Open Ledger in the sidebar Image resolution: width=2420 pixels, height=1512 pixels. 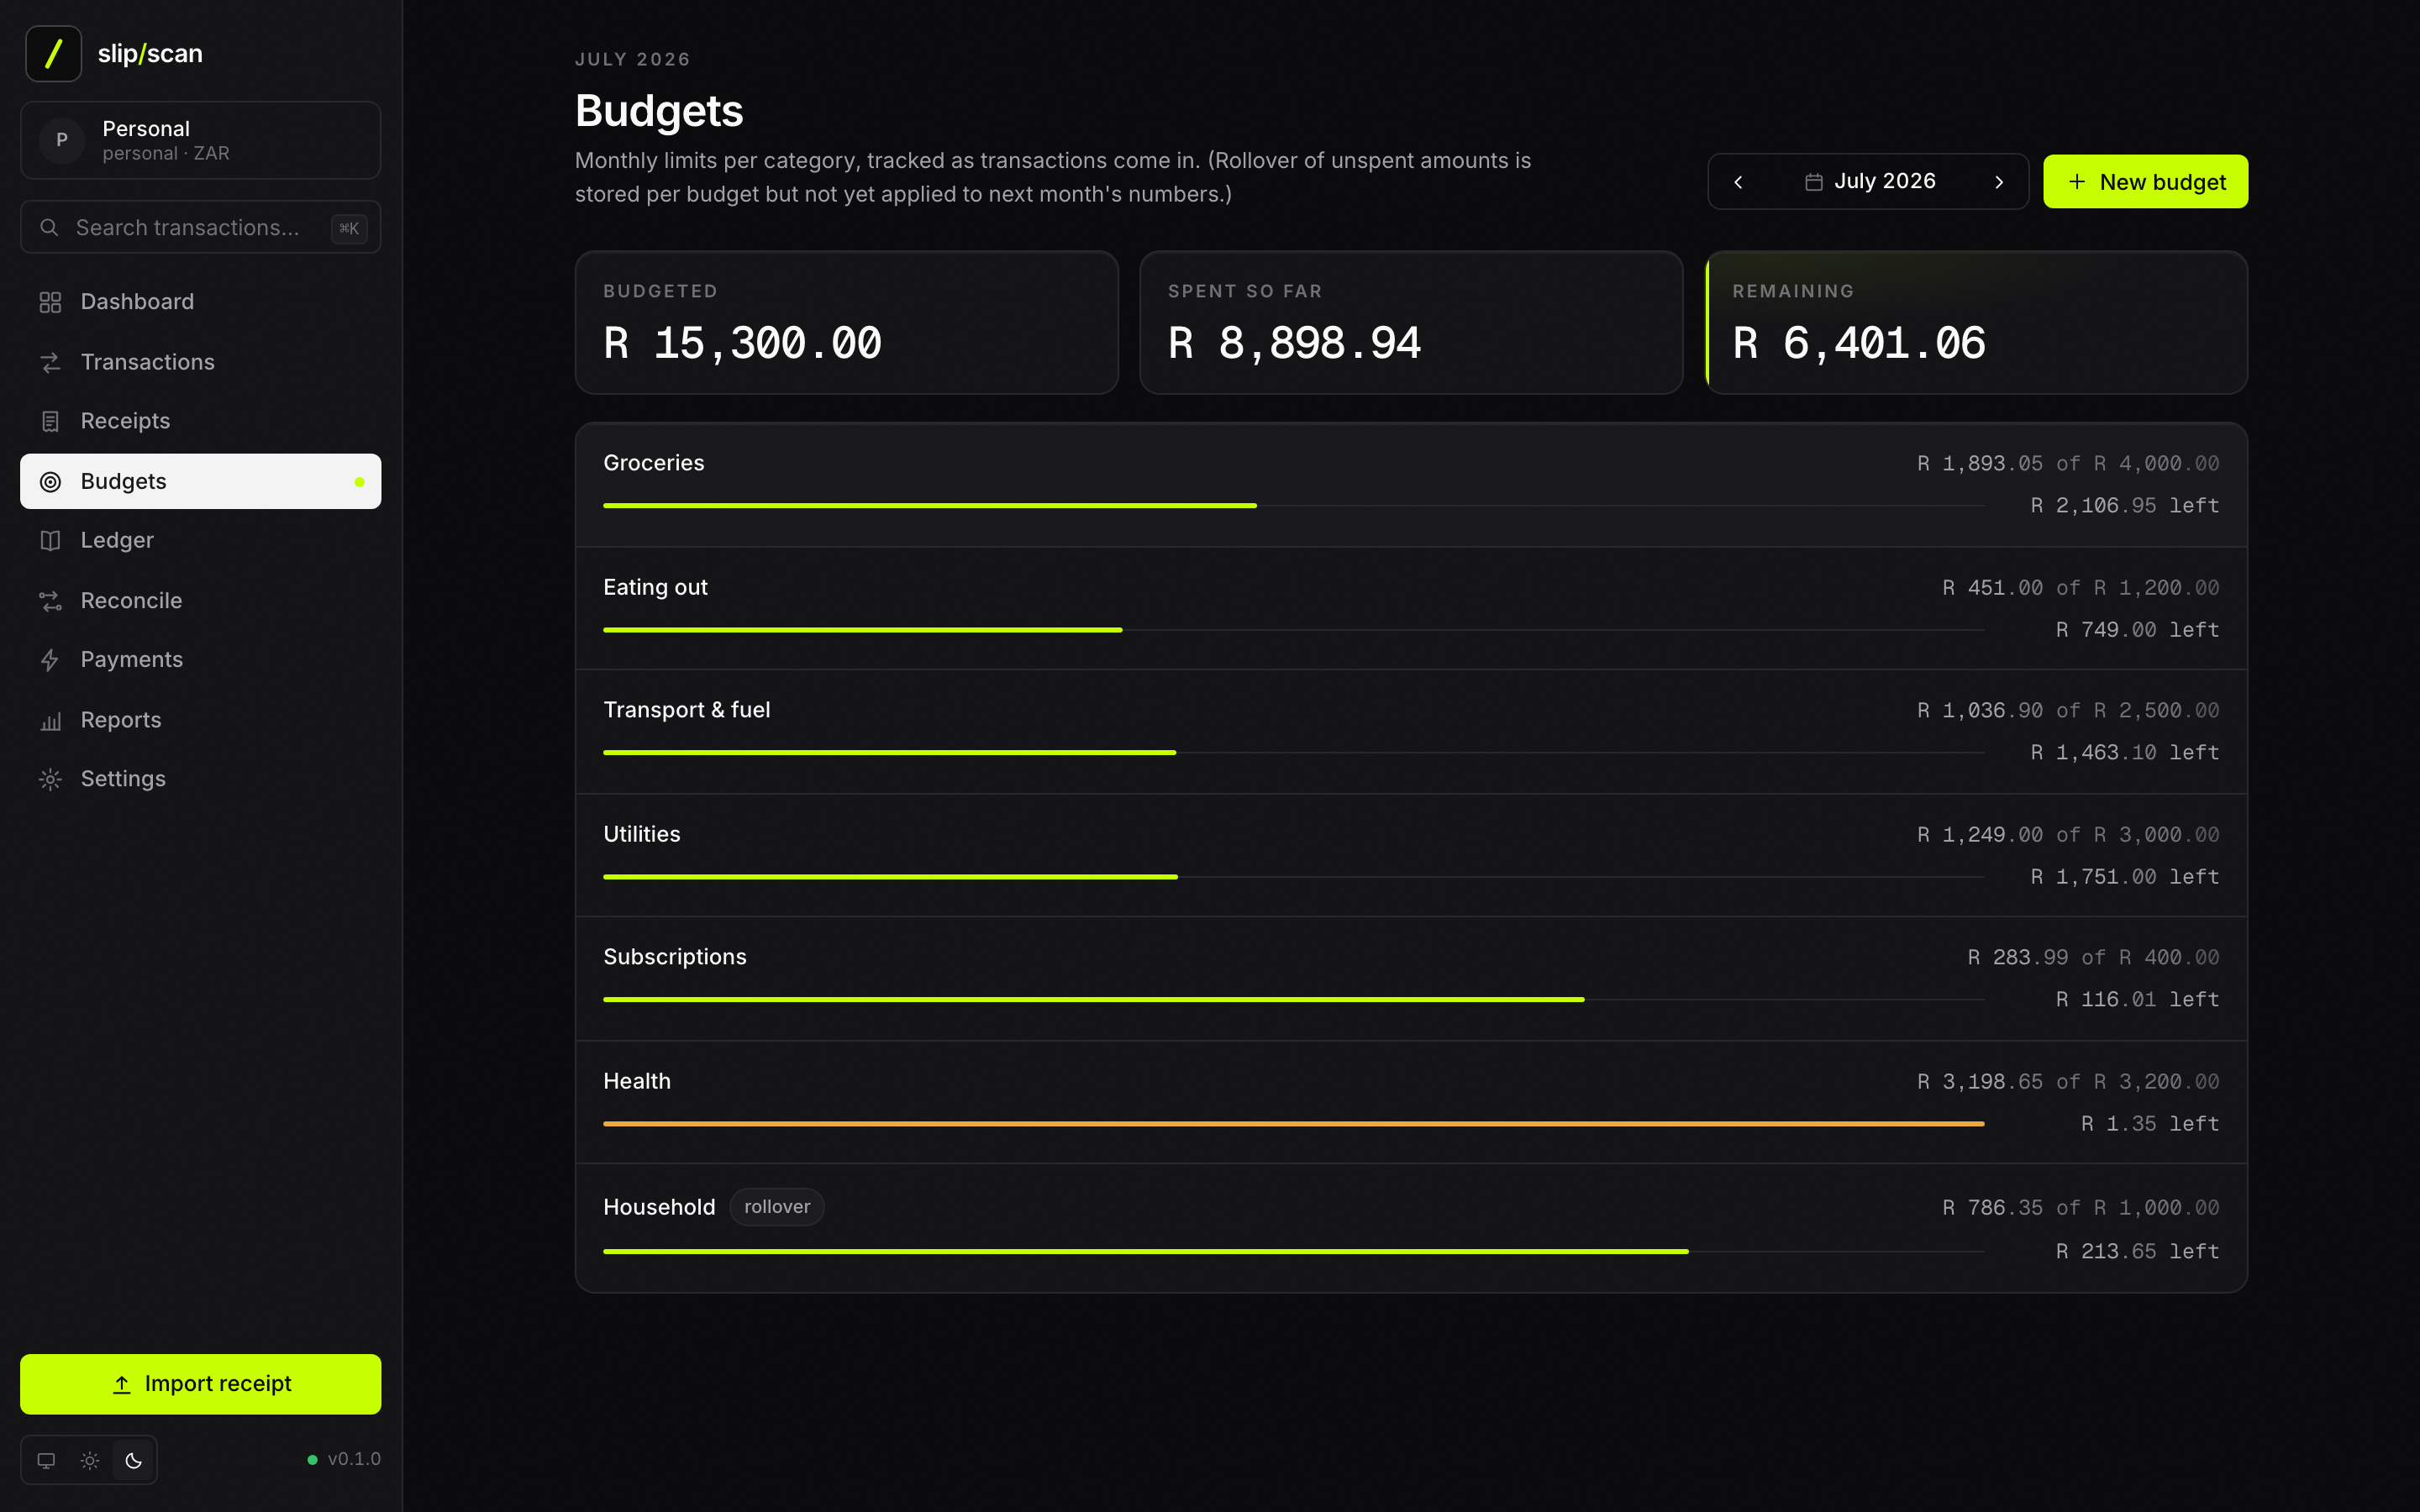pyautogui.click(x=200, y=541)
